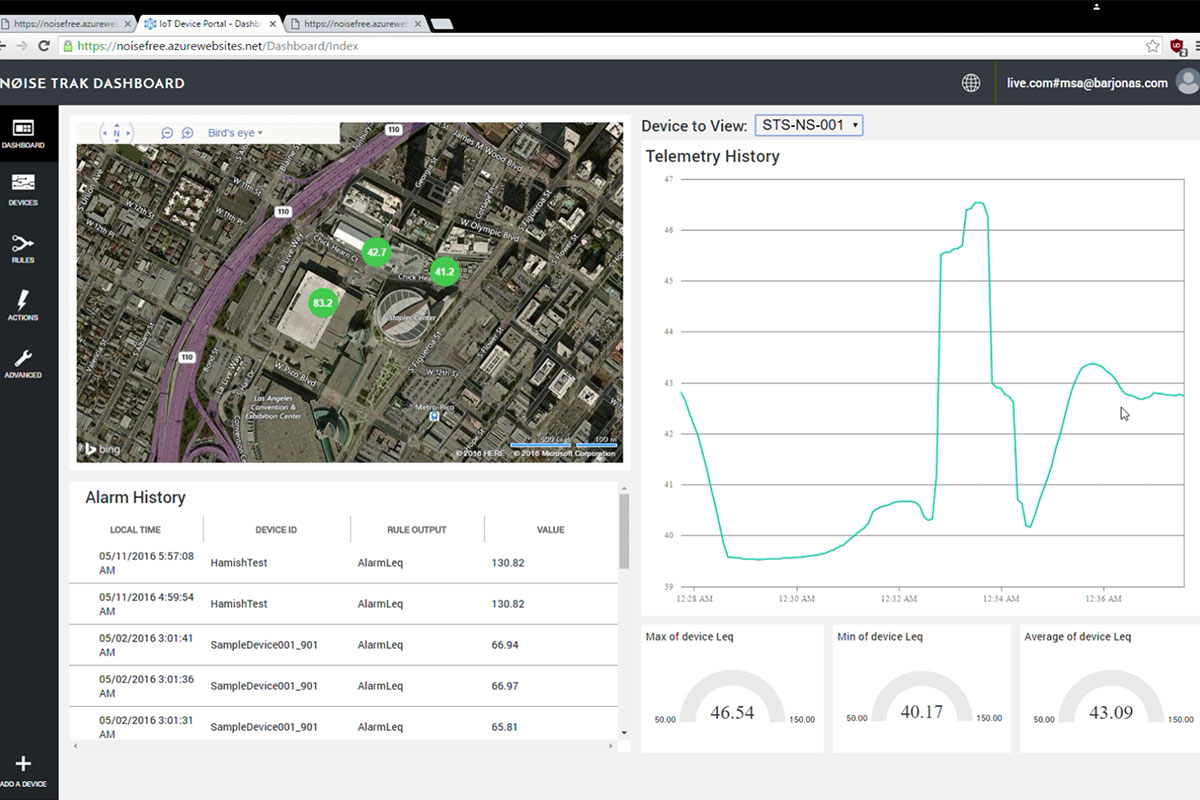Click the user avatar icon

[x=1188, y=82]
